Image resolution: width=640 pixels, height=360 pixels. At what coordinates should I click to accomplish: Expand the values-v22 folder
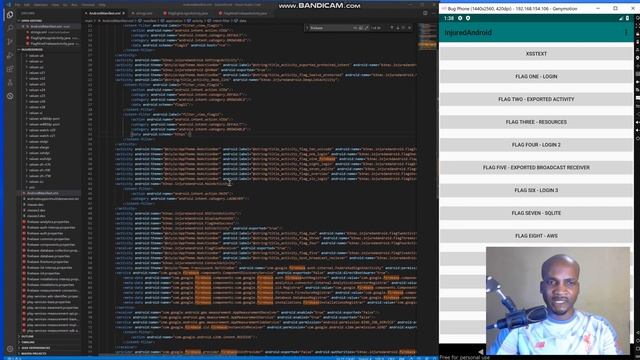click(x=37, y=79)
